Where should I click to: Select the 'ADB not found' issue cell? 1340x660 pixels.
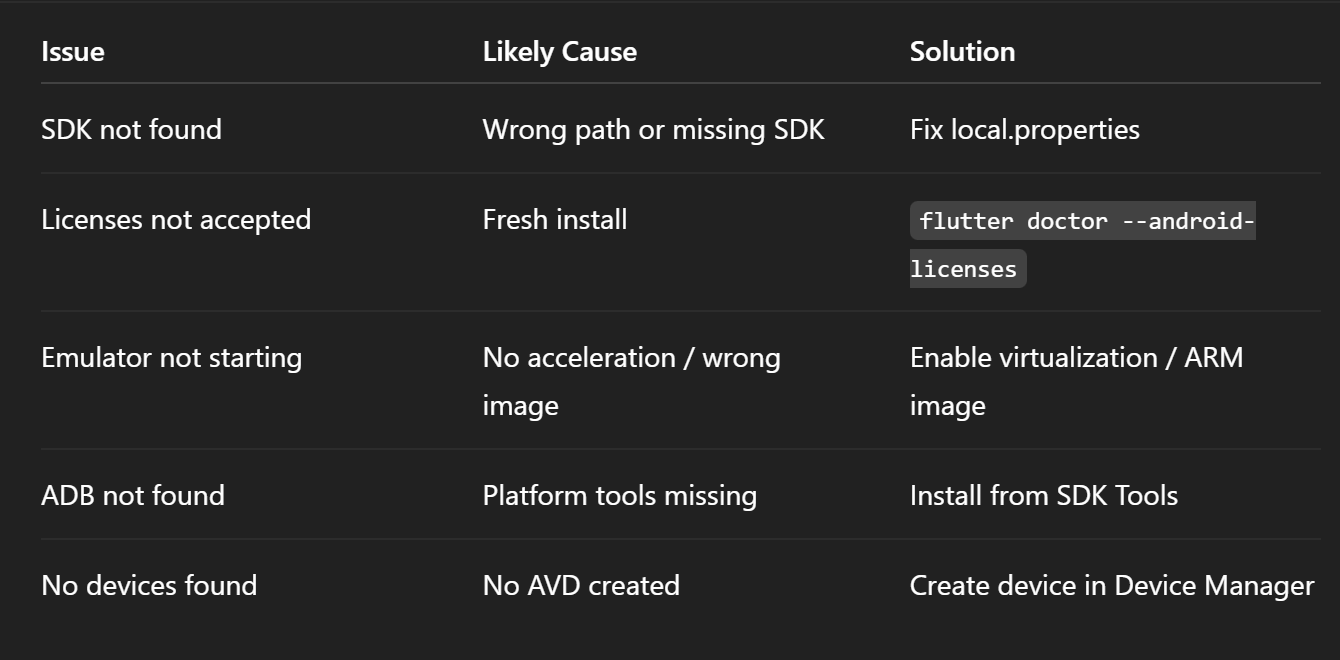coord(133,495)
